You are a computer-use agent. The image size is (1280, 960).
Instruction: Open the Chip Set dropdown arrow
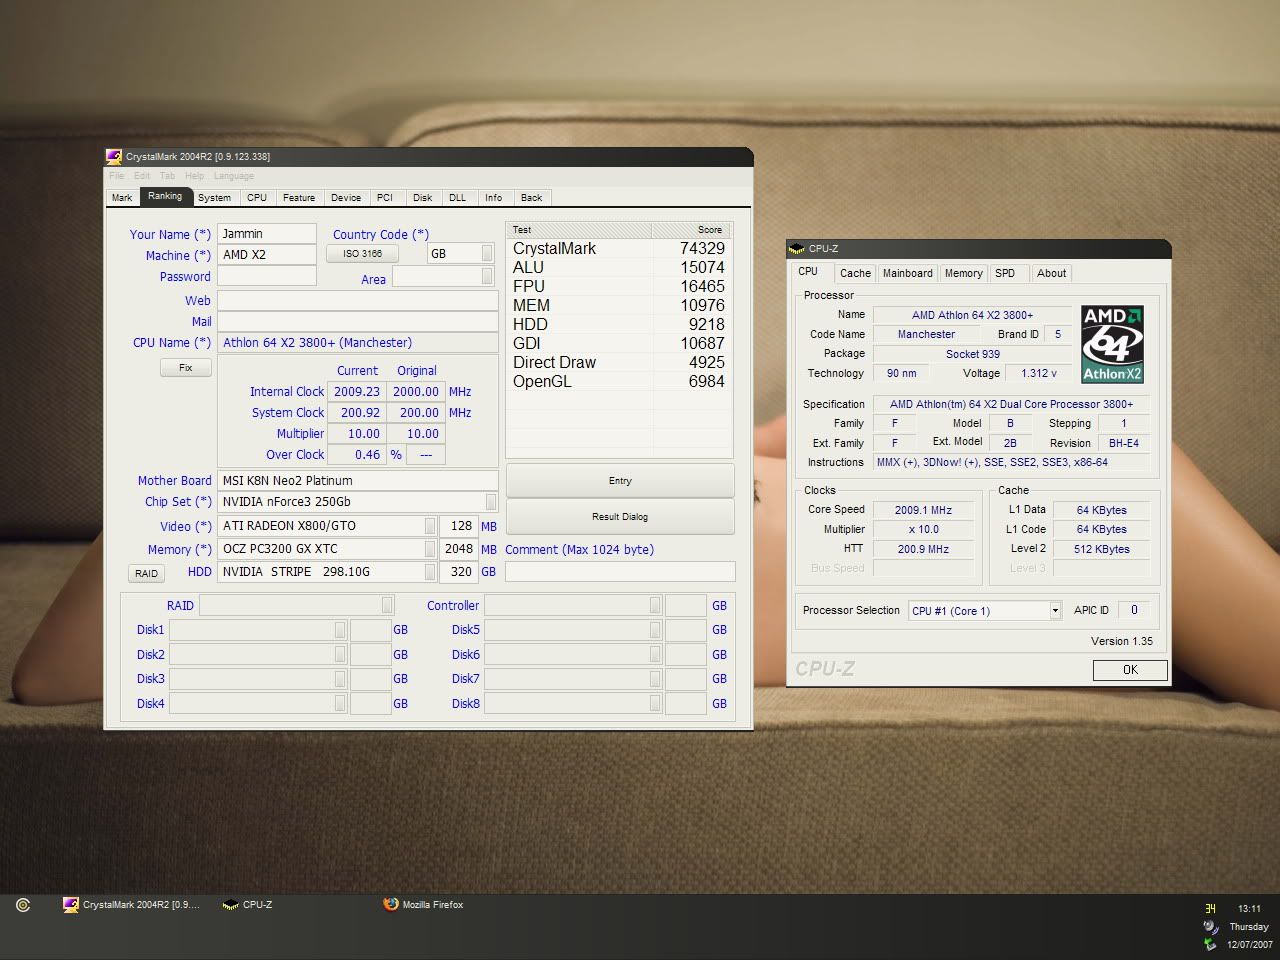[x=491, y=502]
